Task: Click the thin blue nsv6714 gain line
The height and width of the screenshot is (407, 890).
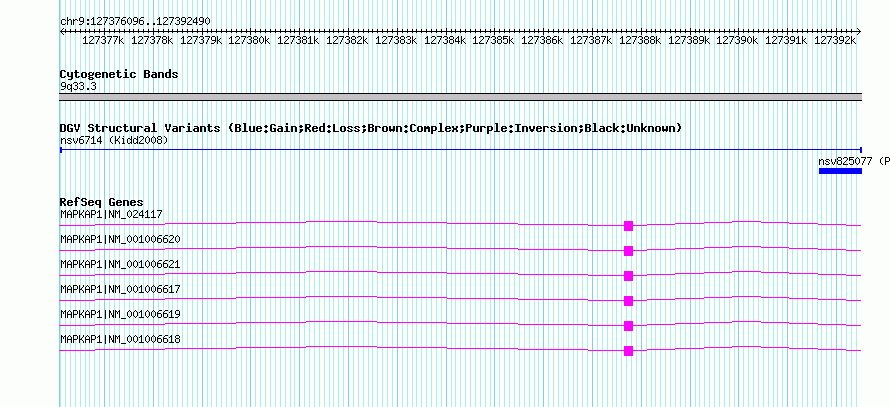Action: coord(460,150)
